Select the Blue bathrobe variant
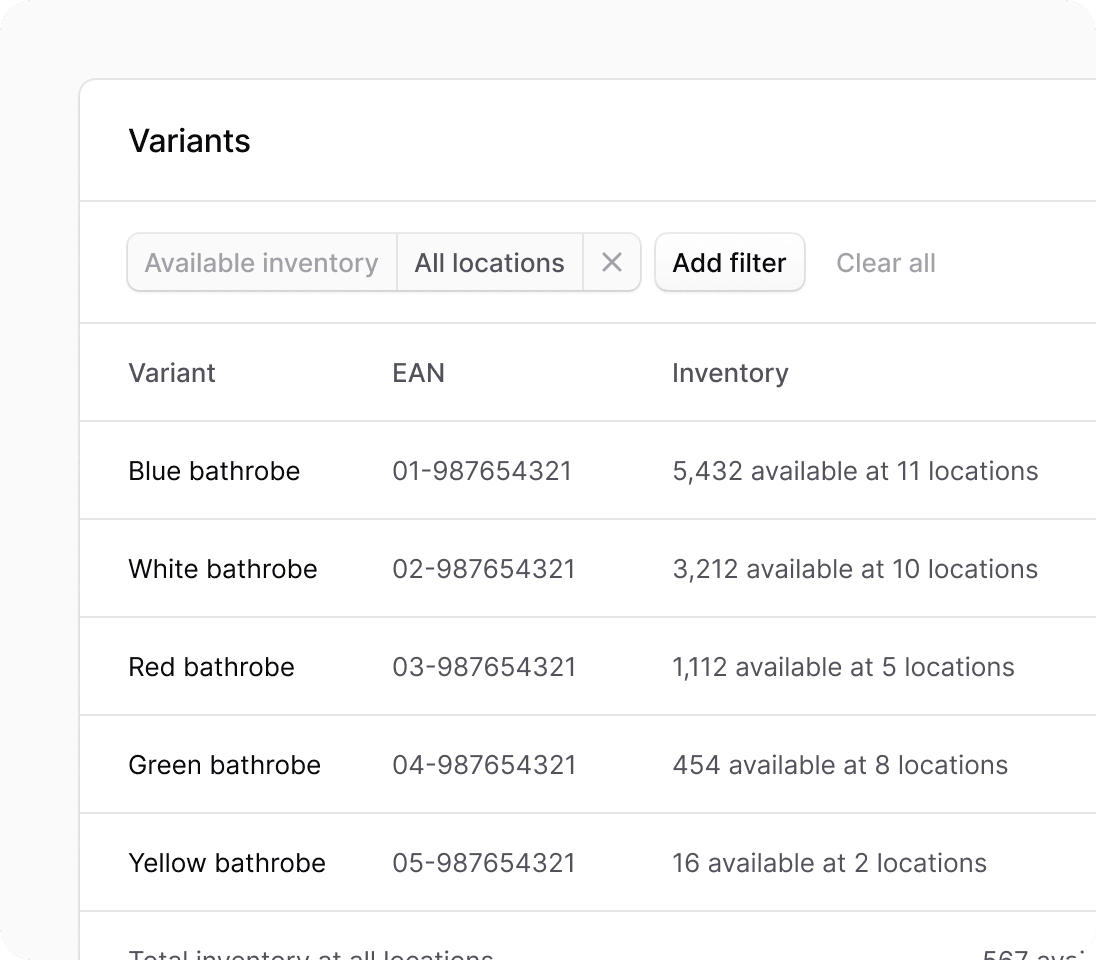 [213, 470]
